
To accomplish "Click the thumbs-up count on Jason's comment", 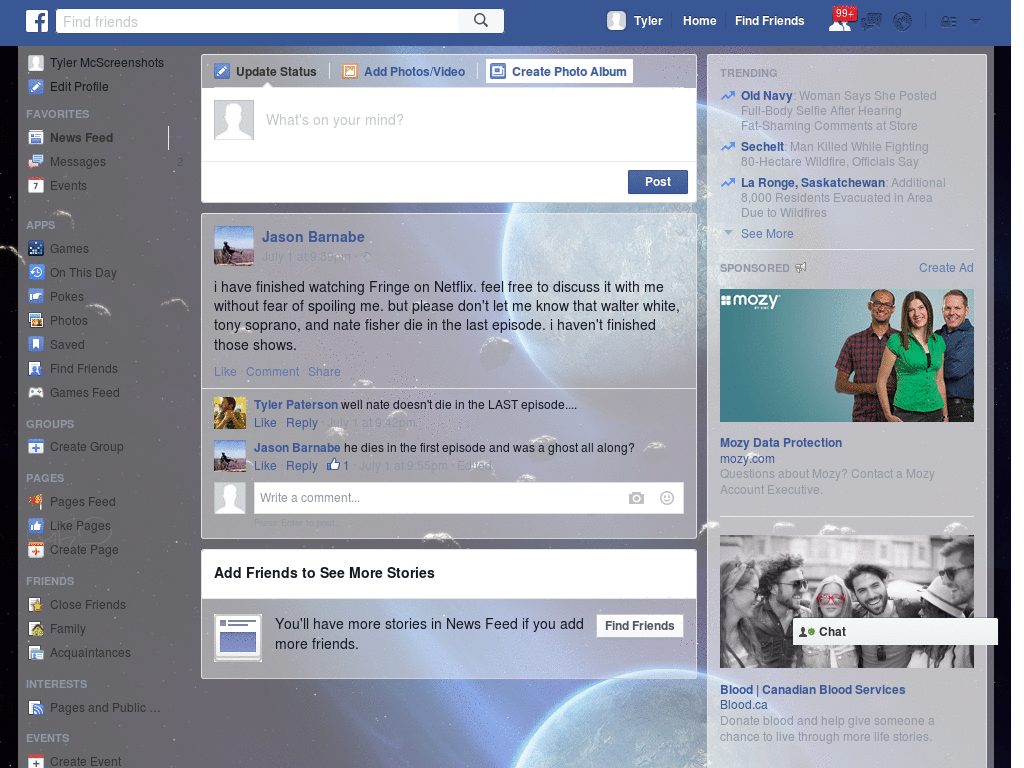I will point(338,465).
